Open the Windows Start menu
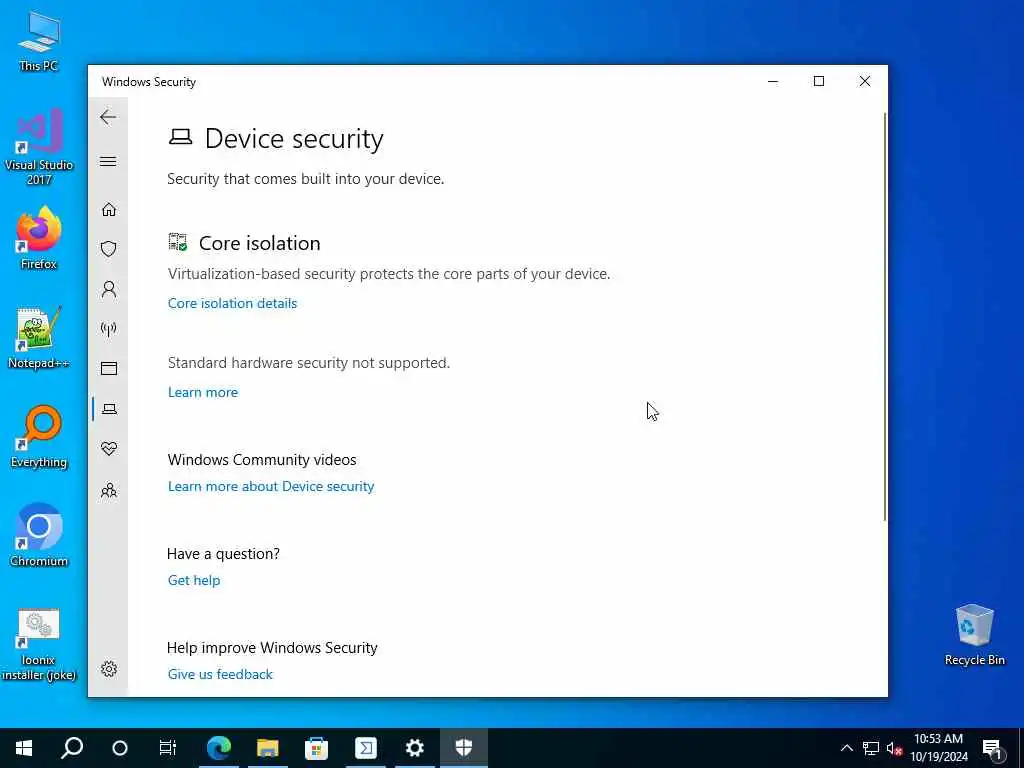The height and width of the screenshot is (768, 1024). tap(24, 748)
